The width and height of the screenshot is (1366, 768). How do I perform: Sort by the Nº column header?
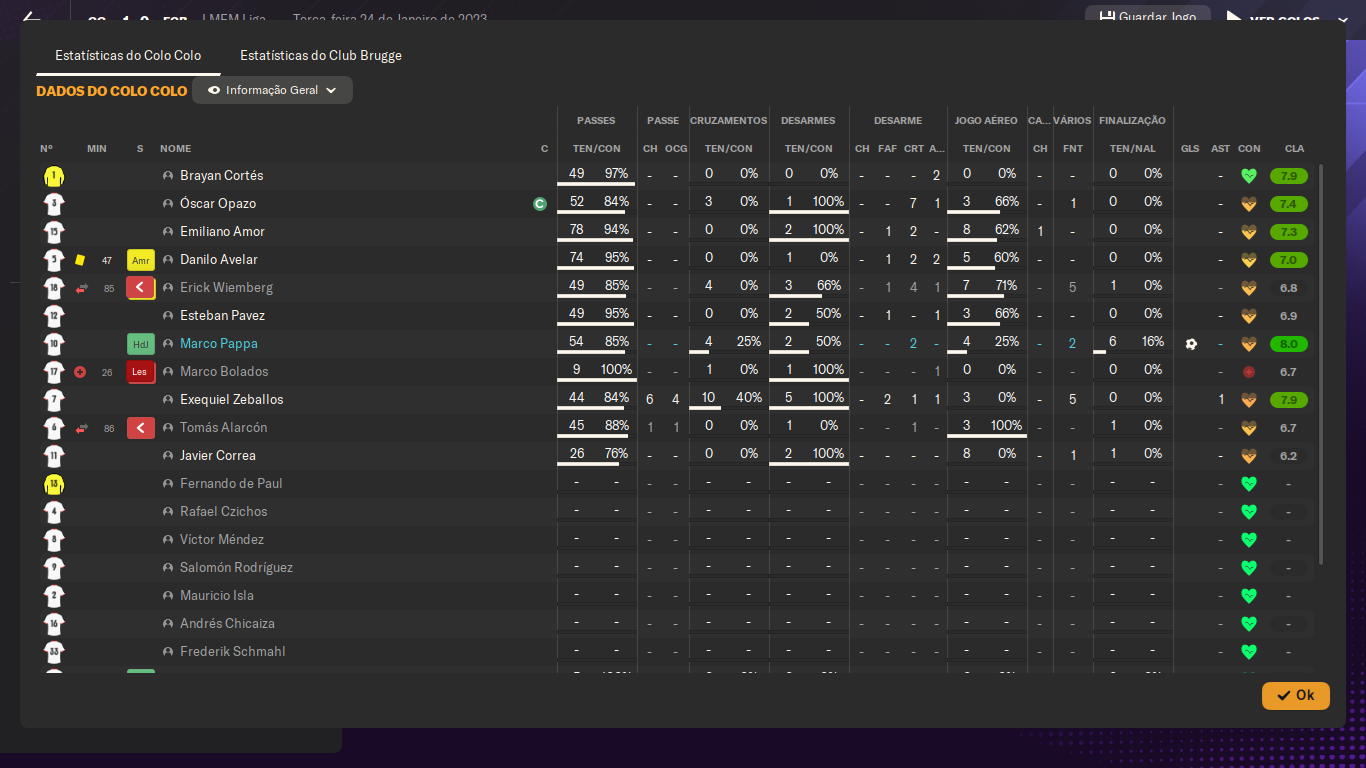[x=47, y=149]
